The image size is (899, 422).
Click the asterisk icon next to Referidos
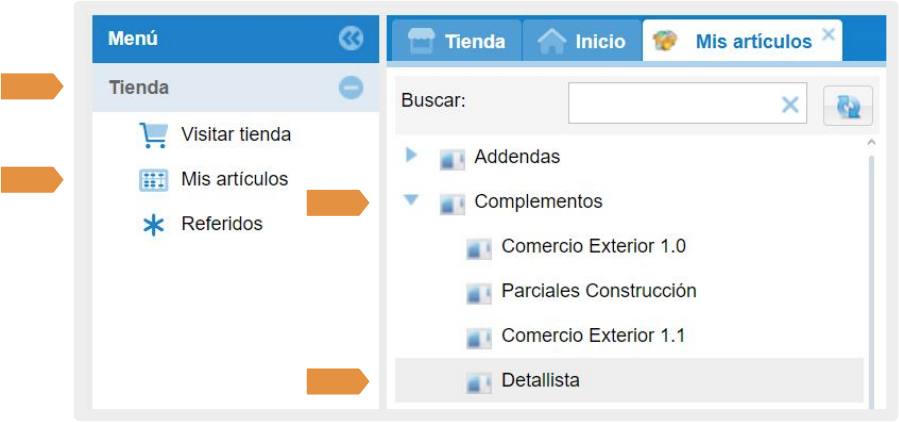[153, 225]
